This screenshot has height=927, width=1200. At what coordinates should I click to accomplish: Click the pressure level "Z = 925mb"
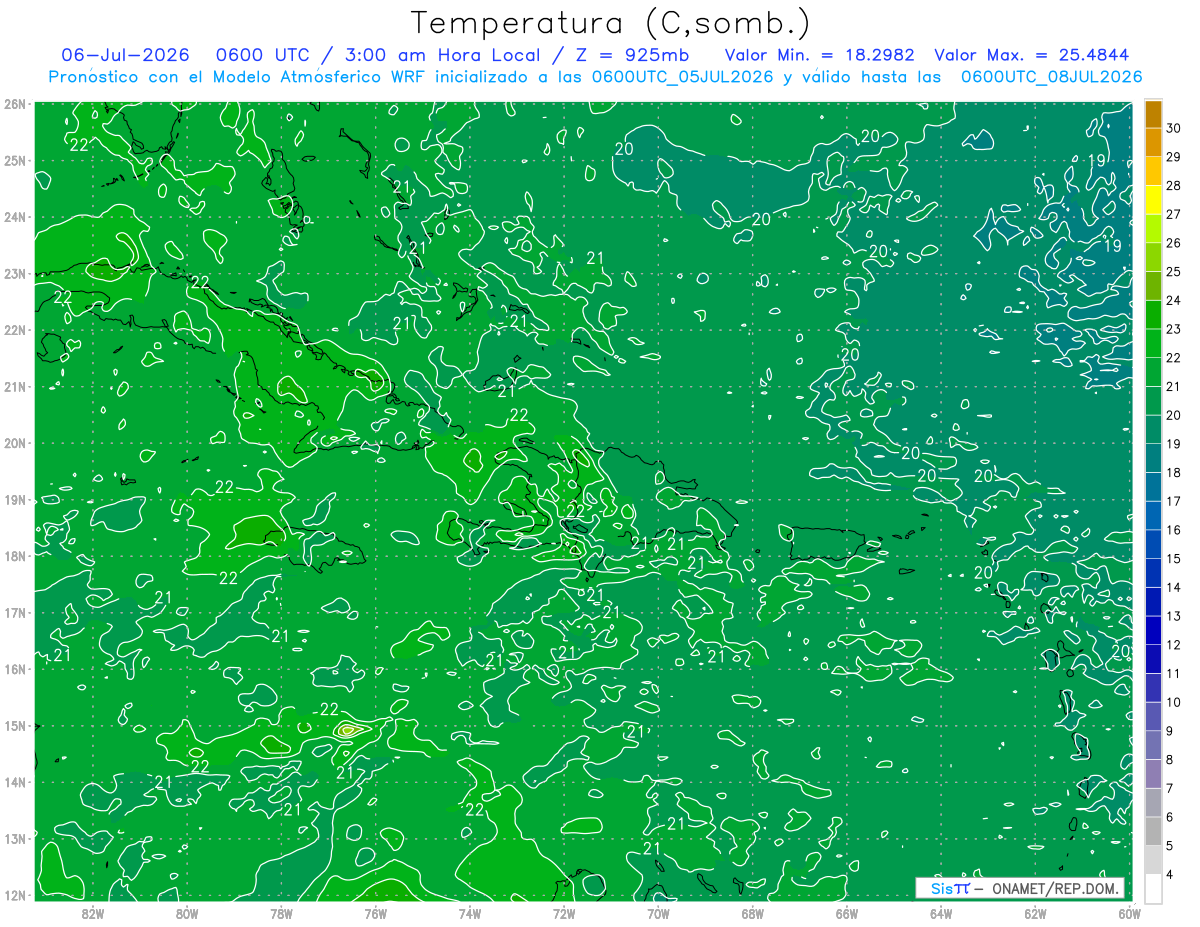[630, 55]
